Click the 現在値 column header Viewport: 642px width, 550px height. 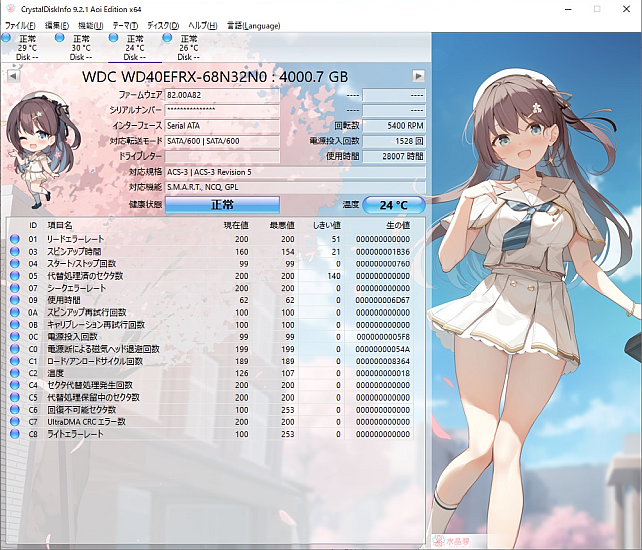(236, 226)
